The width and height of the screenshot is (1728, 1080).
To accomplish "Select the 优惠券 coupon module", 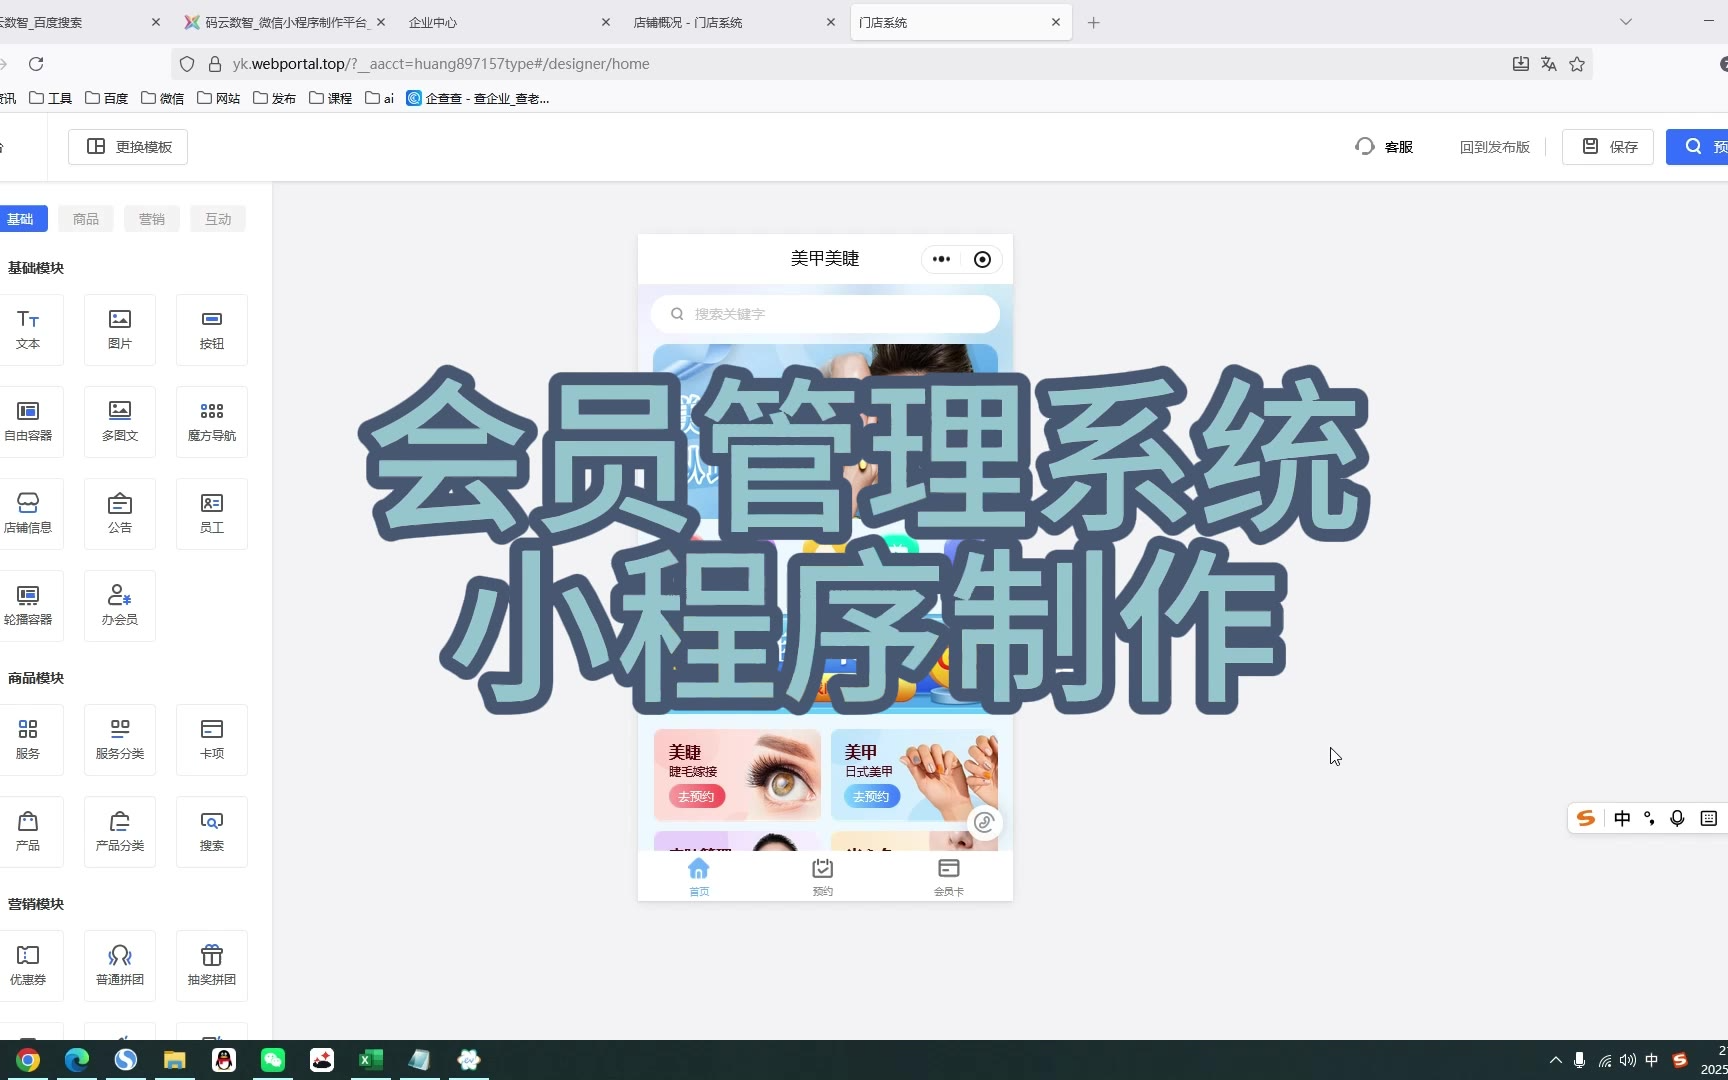I will 28,965.
